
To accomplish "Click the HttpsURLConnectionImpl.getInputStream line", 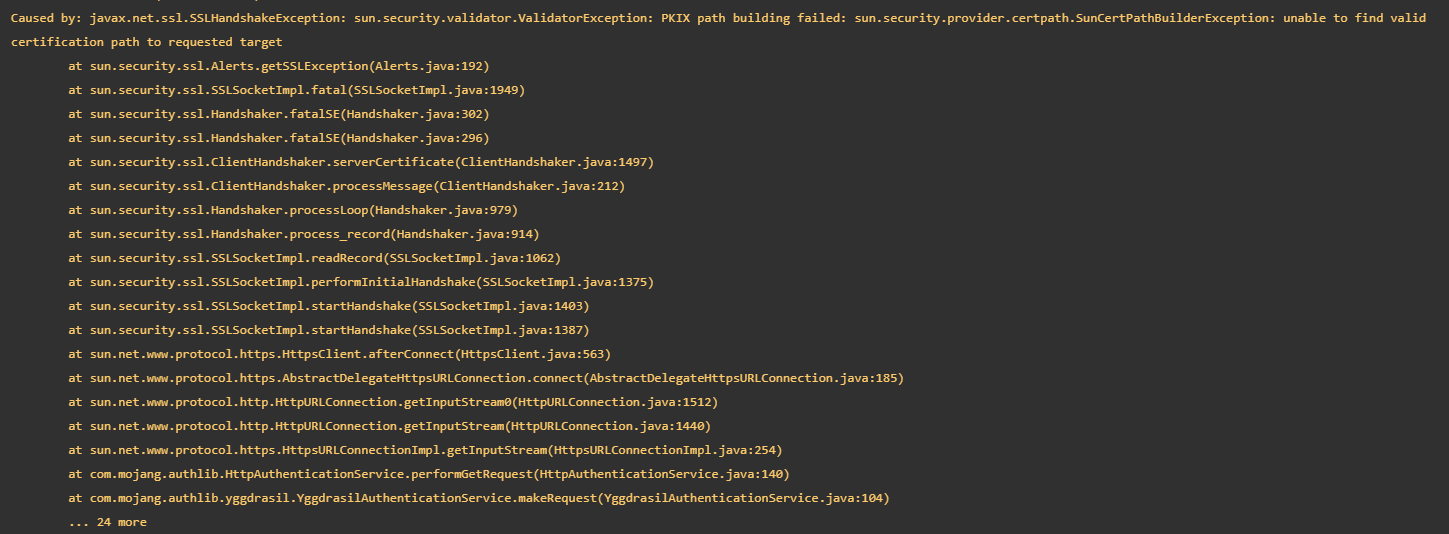I will coord(425,450).
